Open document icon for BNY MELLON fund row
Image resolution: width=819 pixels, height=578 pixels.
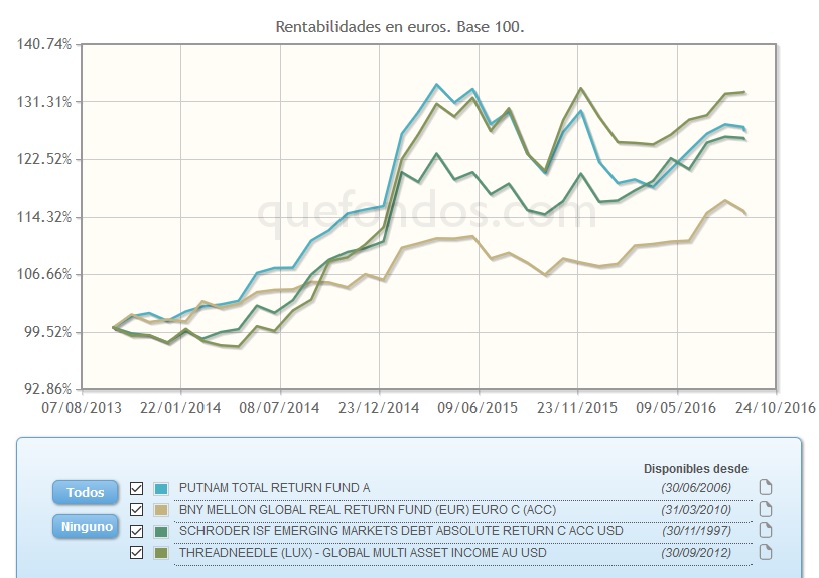(x=766, y=509)
